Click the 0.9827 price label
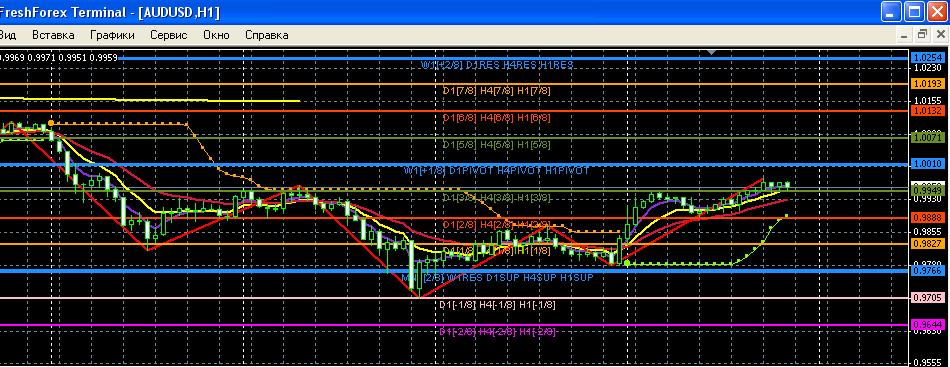Viewport: 950px width, 367px height. pyautogui.click(x=928, y=243)
